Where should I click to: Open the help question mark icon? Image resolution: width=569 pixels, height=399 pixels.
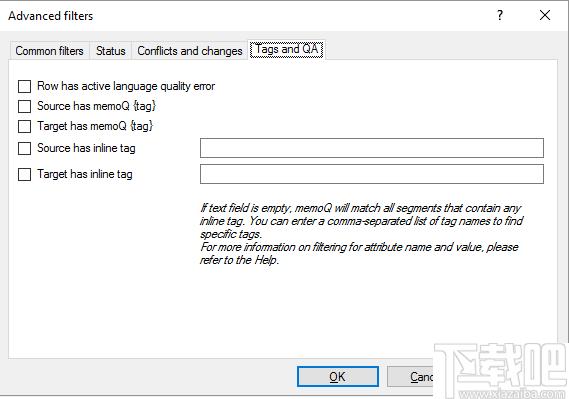point(500,15)
